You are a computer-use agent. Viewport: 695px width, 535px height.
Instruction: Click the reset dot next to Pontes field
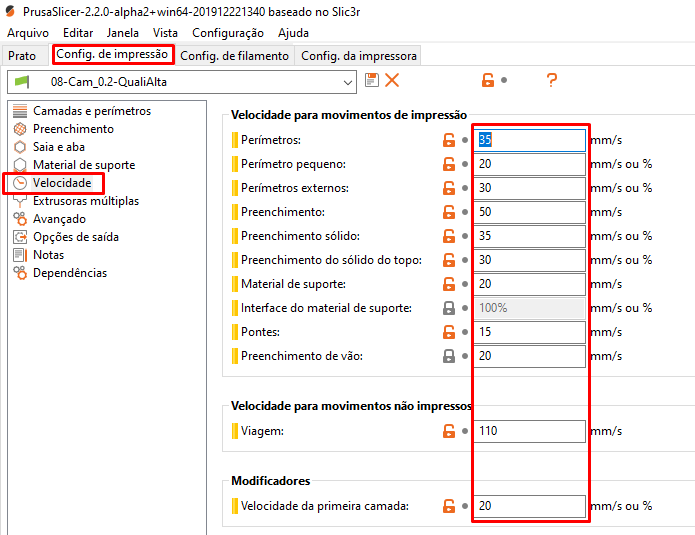tap(465, 332)
